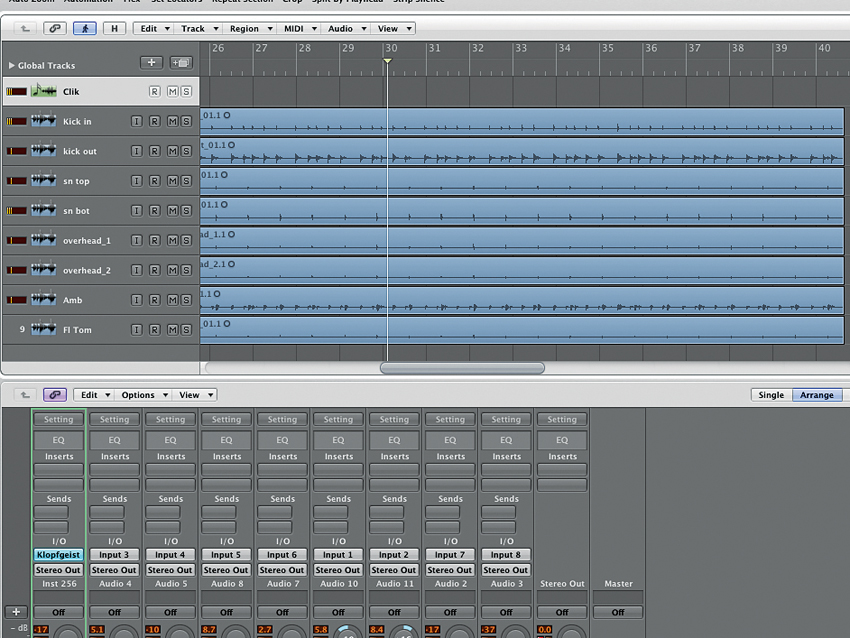Image resolution: width=850 pixels, height=638 pixels.
Task: Click the mixer add channel plus button
Action: tap(16, 612)
